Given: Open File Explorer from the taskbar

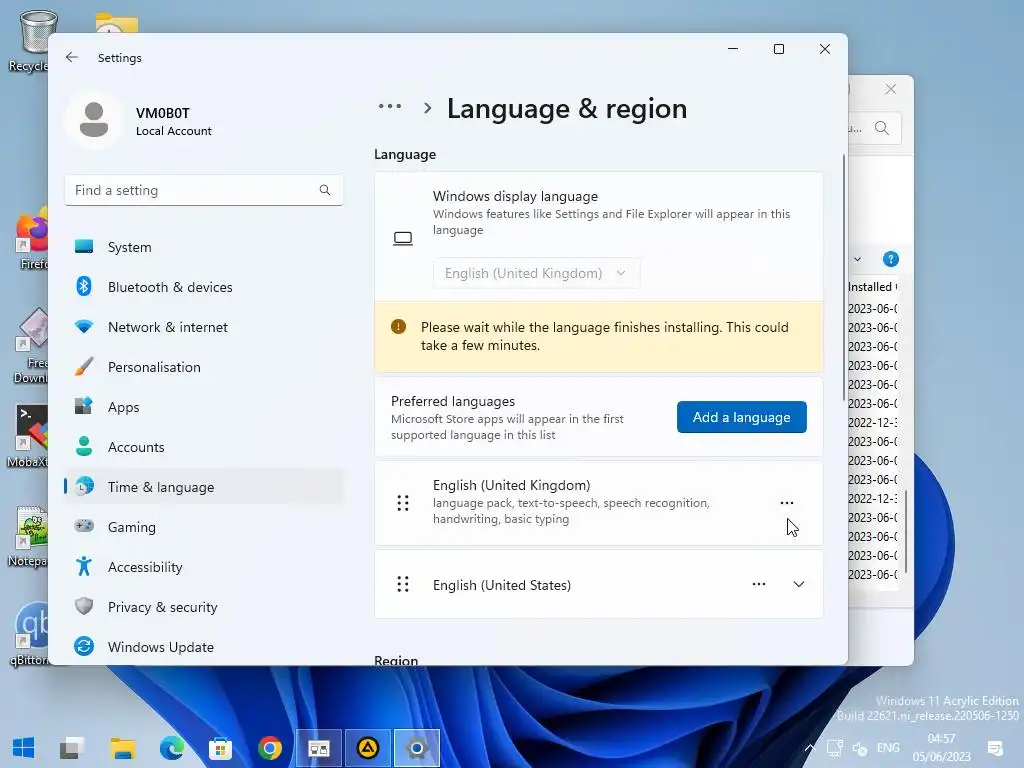Looking at the screenshot, I should (122, 748).
